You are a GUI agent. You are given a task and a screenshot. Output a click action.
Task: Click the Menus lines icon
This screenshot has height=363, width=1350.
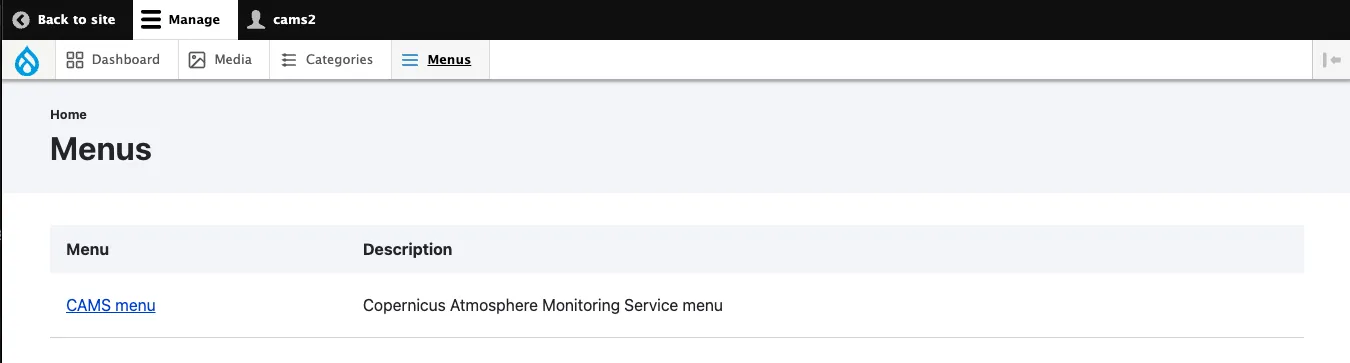[410, 60]
